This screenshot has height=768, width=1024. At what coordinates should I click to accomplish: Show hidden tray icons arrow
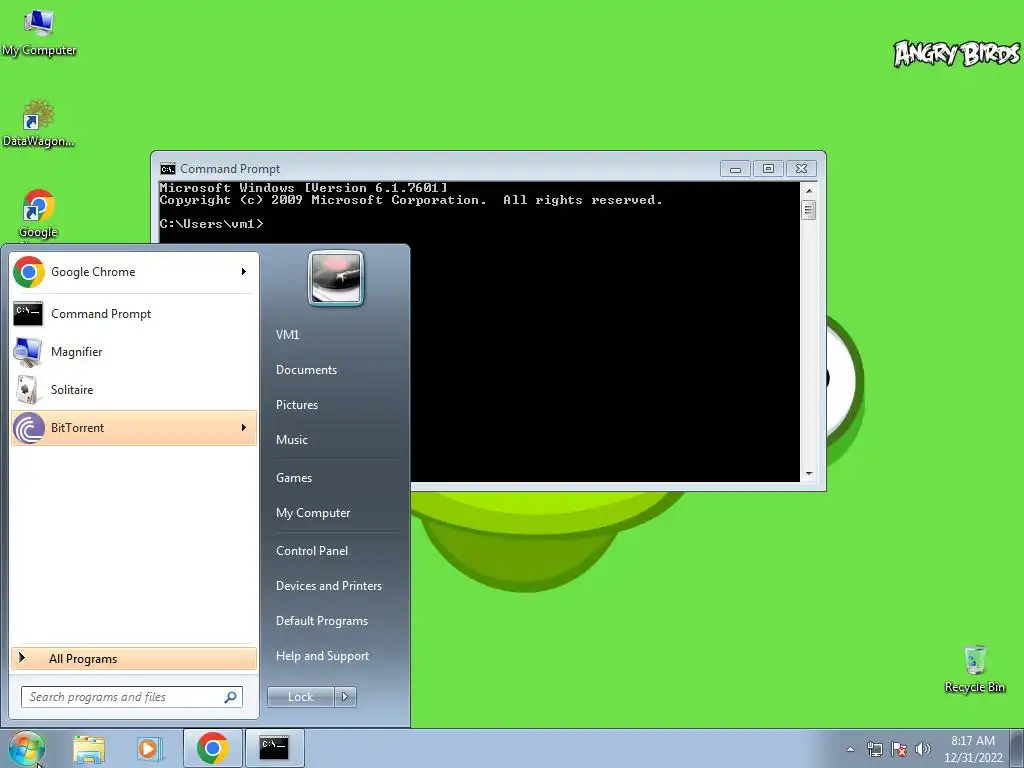[x=850, y=749]
